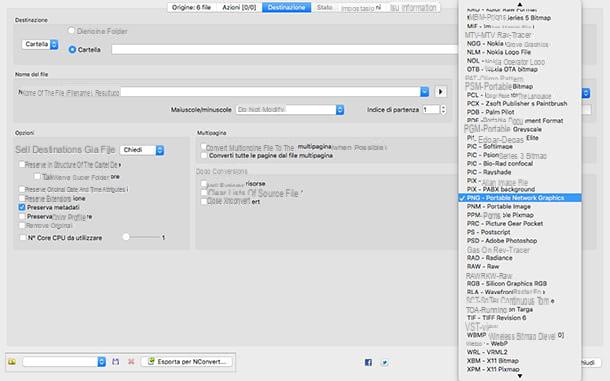
Task: Click the save script floppy icon
Action: [116, 362]
